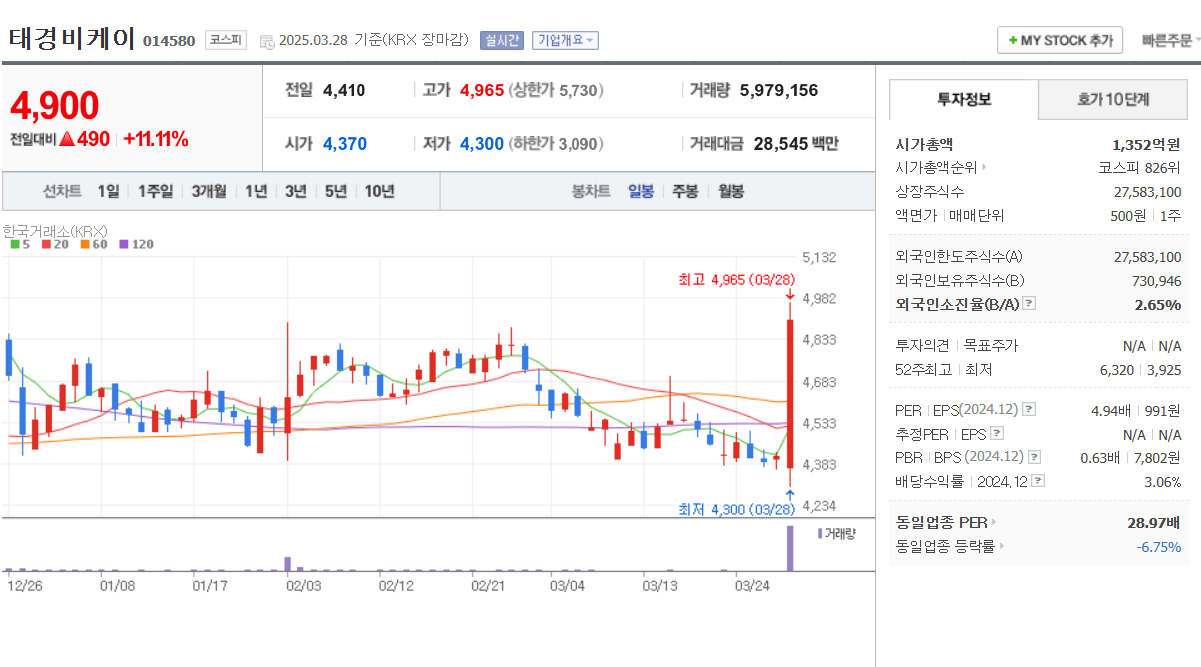Expand the 빠른주문 dropdown

[x=1171, y=41]
